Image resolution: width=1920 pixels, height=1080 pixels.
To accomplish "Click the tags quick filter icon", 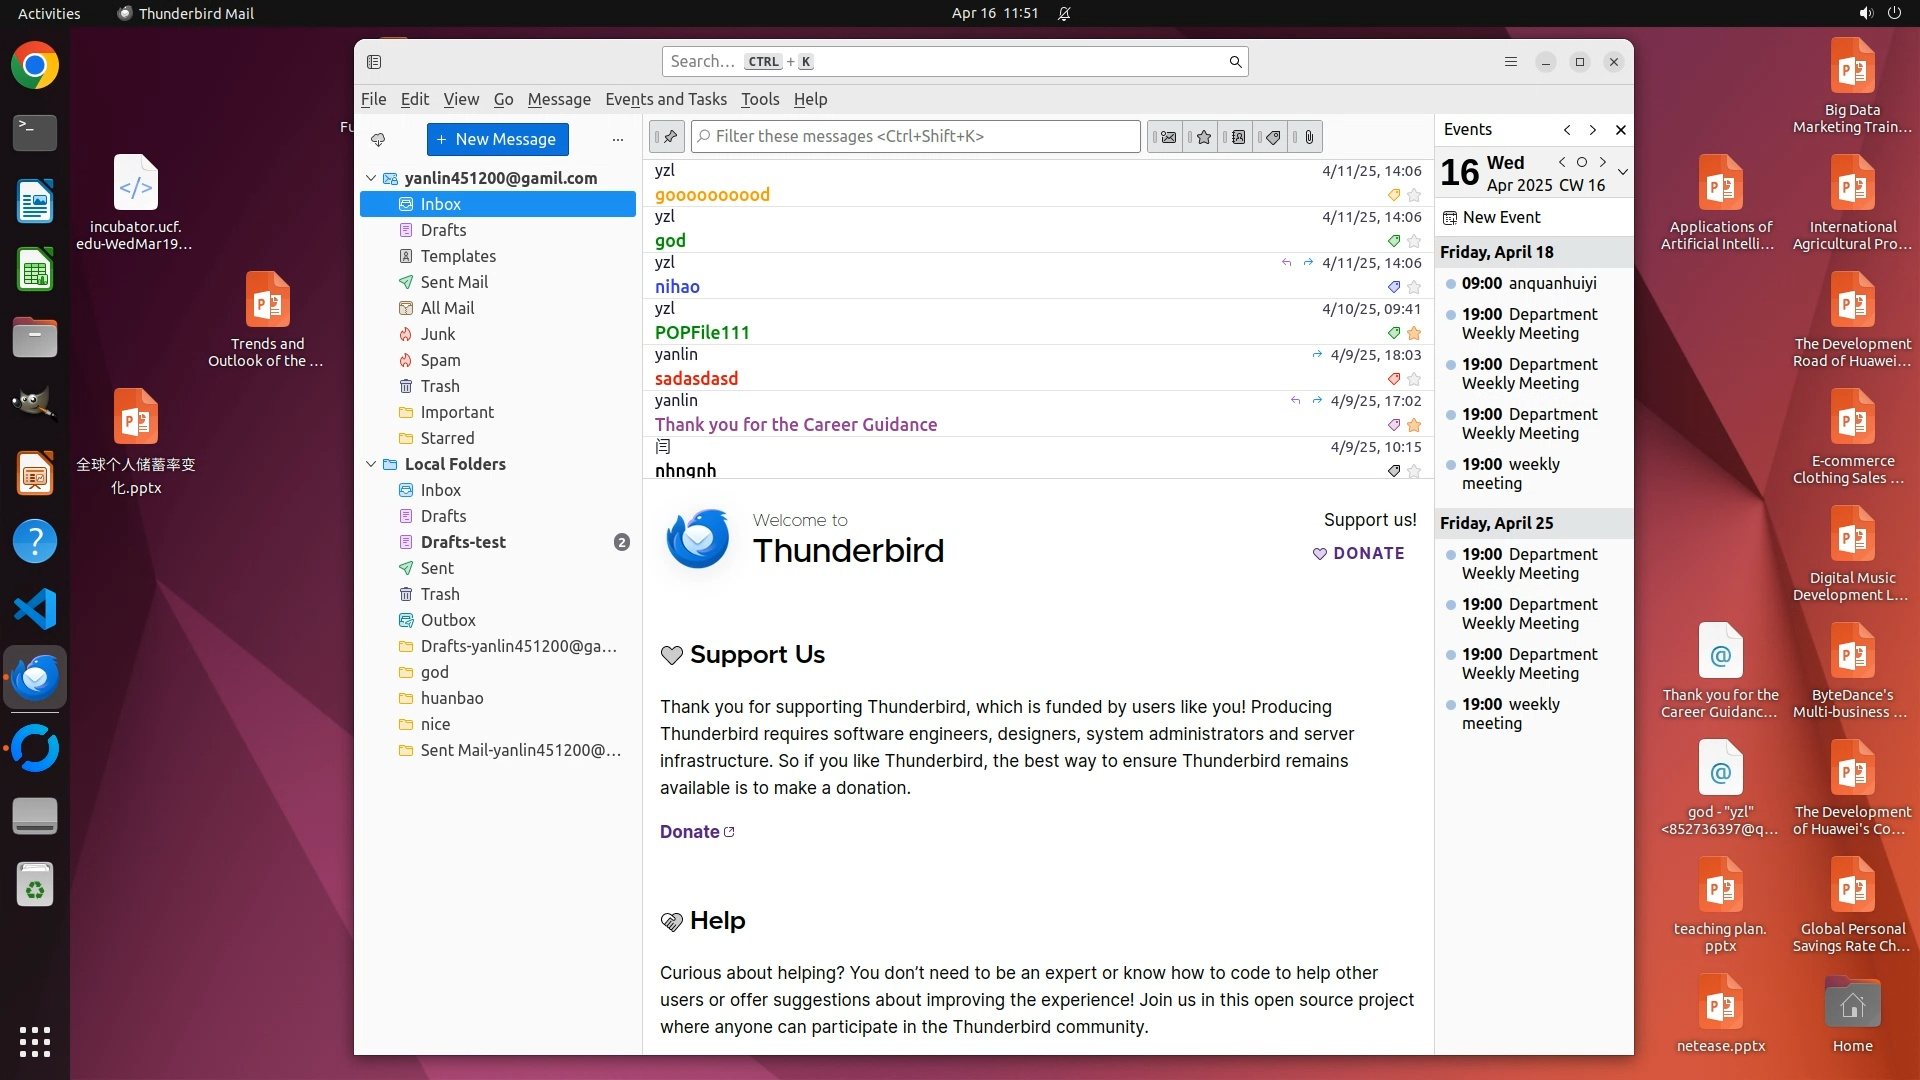I will (1273, 137).
